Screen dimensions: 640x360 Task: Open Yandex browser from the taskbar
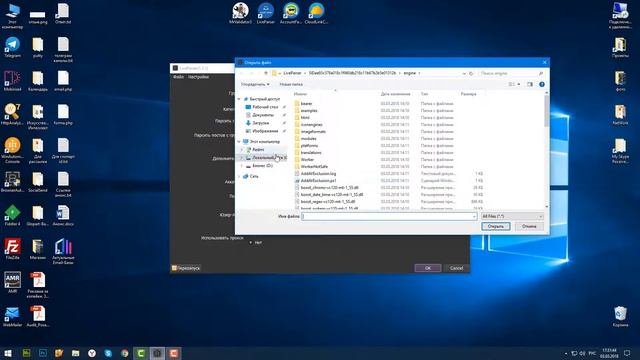pos(92,353)
